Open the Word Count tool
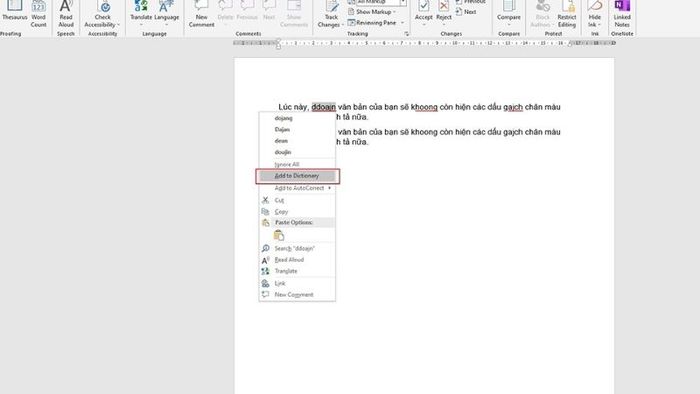The height and width of the screenshot is (394, 700). click(x=38, y=14)
